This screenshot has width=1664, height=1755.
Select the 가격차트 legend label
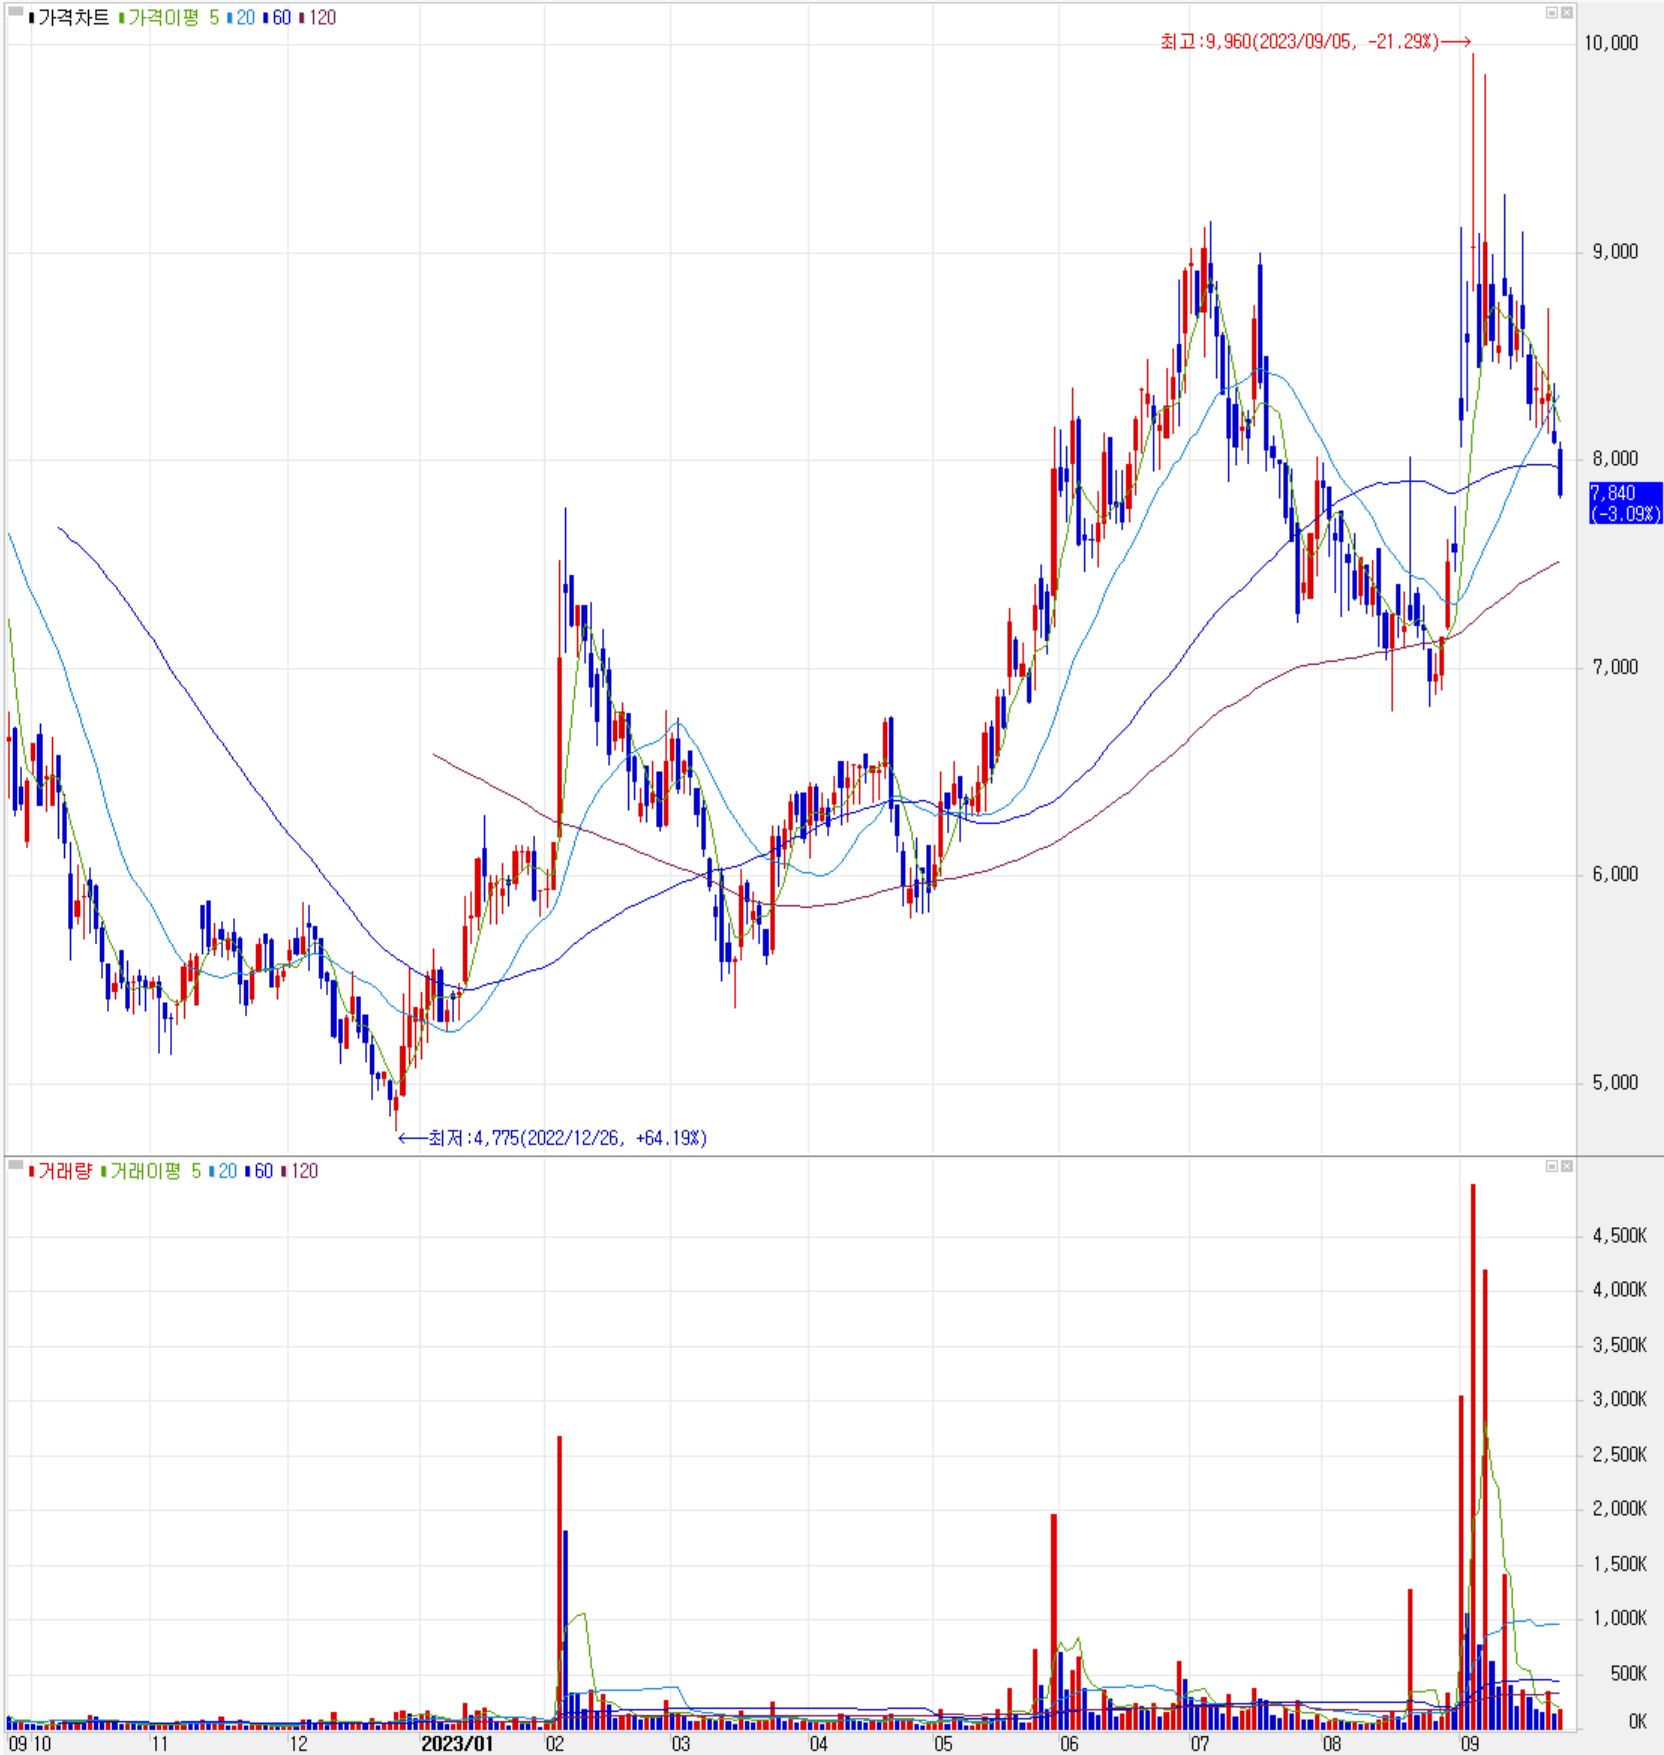coord(73,18)
